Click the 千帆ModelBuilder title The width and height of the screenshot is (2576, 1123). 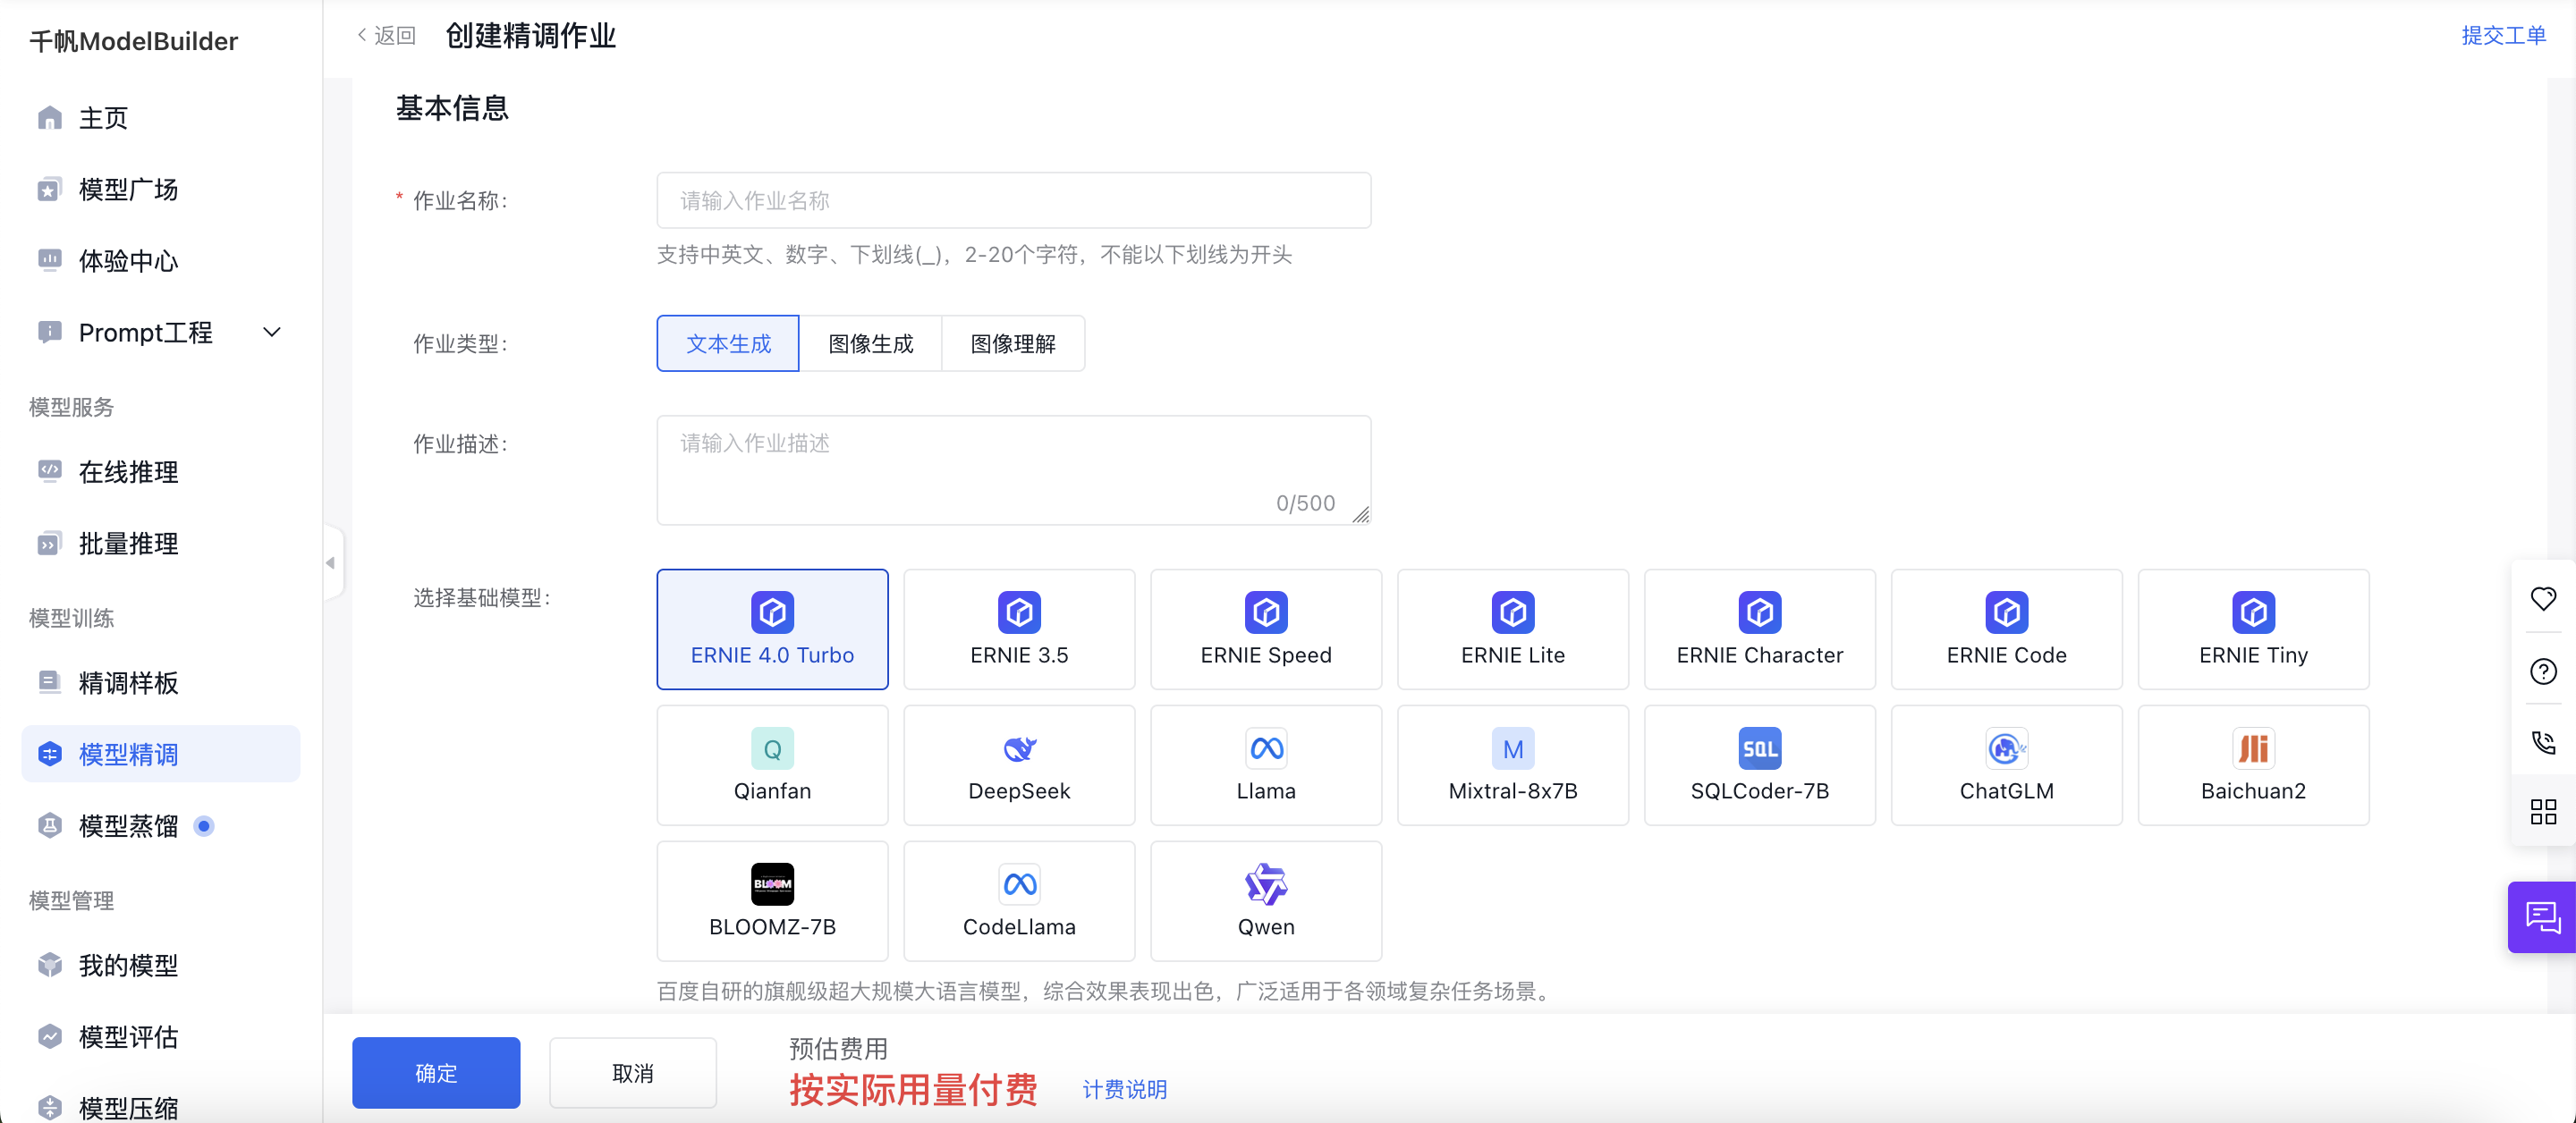coord(134,41)
